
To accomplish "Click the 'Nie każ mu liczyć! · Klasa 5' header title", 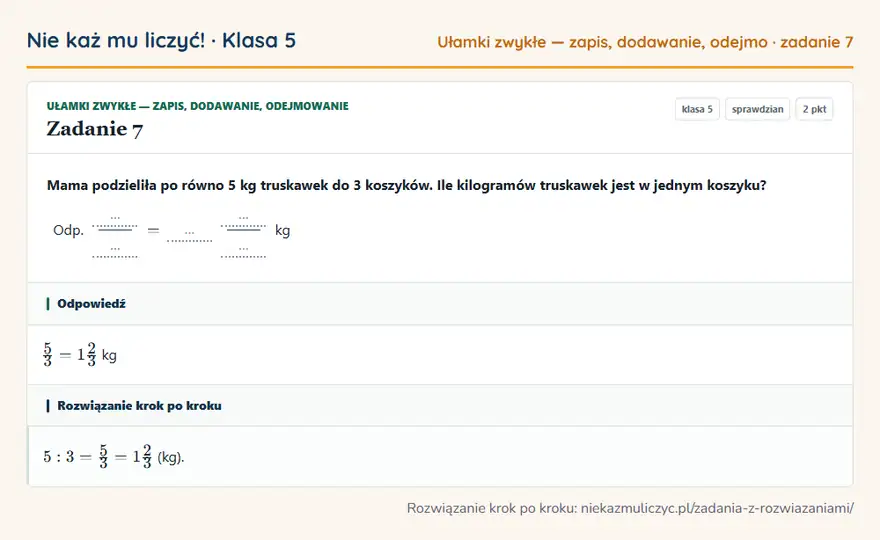I will 161,40.
